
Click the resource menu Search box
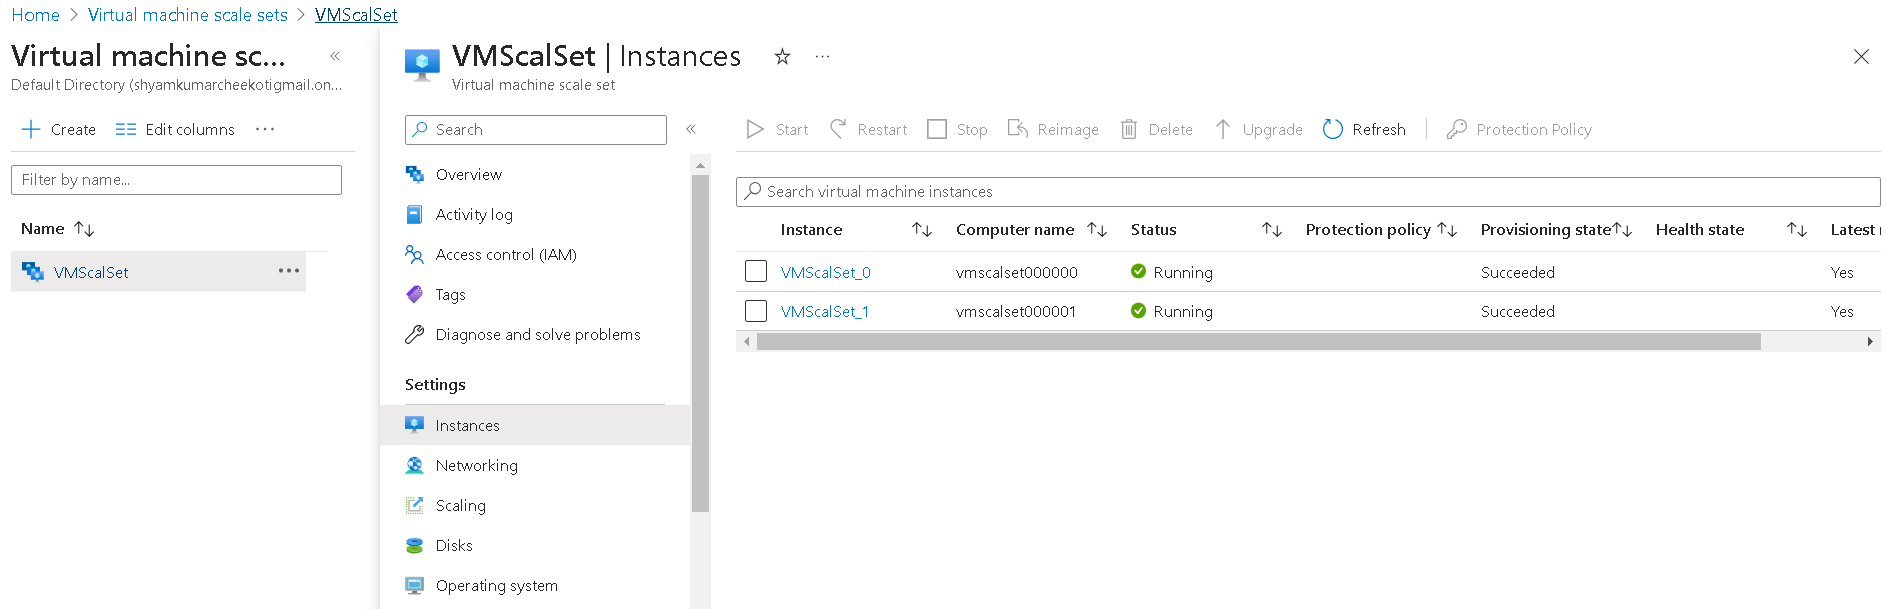pyautogui.click(x=536, y=130)
